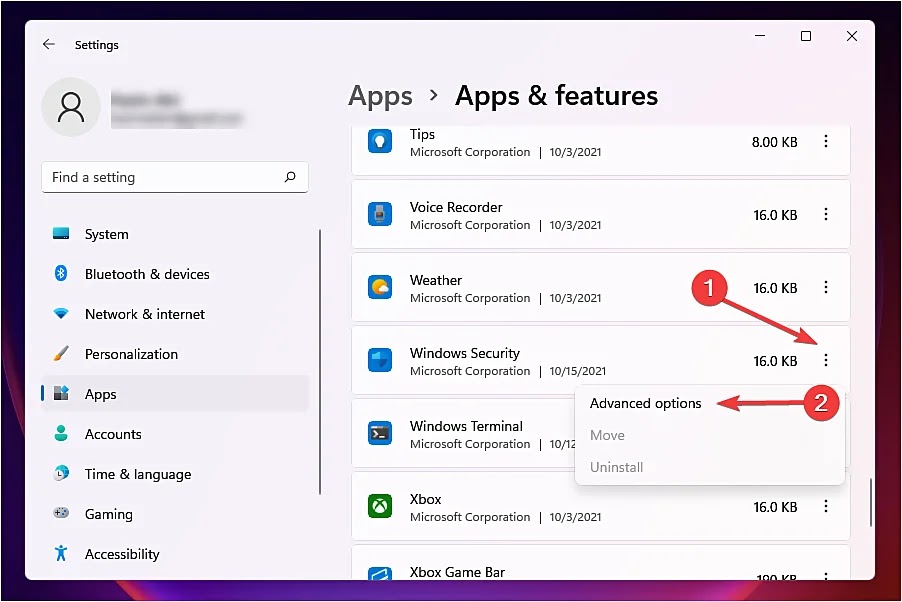
Task: Click the Apps breadcrumb link
Action: [380, 96]
